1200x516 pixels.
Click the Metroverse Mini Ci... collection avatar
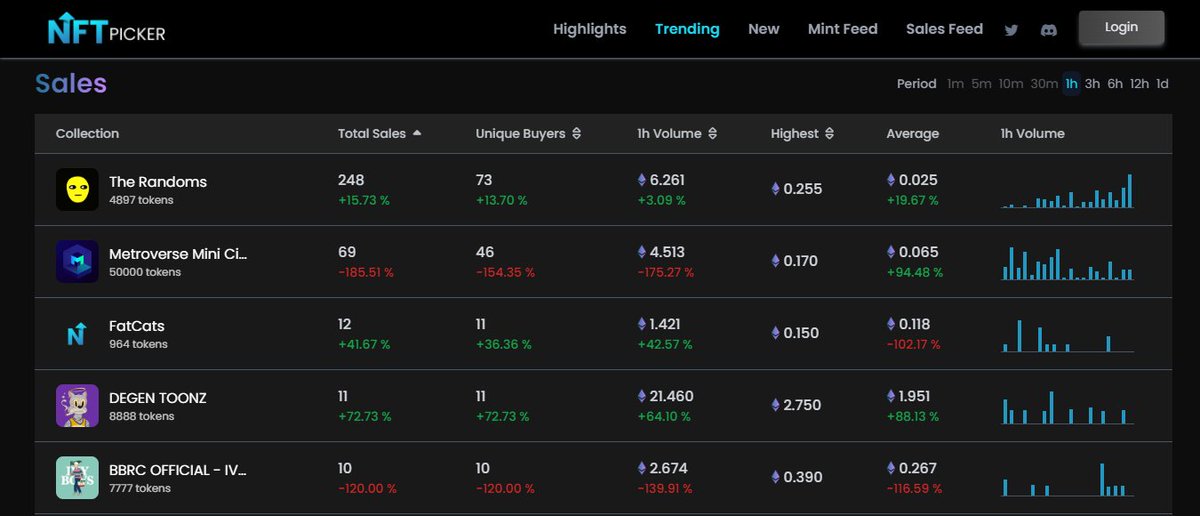[77, 261]
